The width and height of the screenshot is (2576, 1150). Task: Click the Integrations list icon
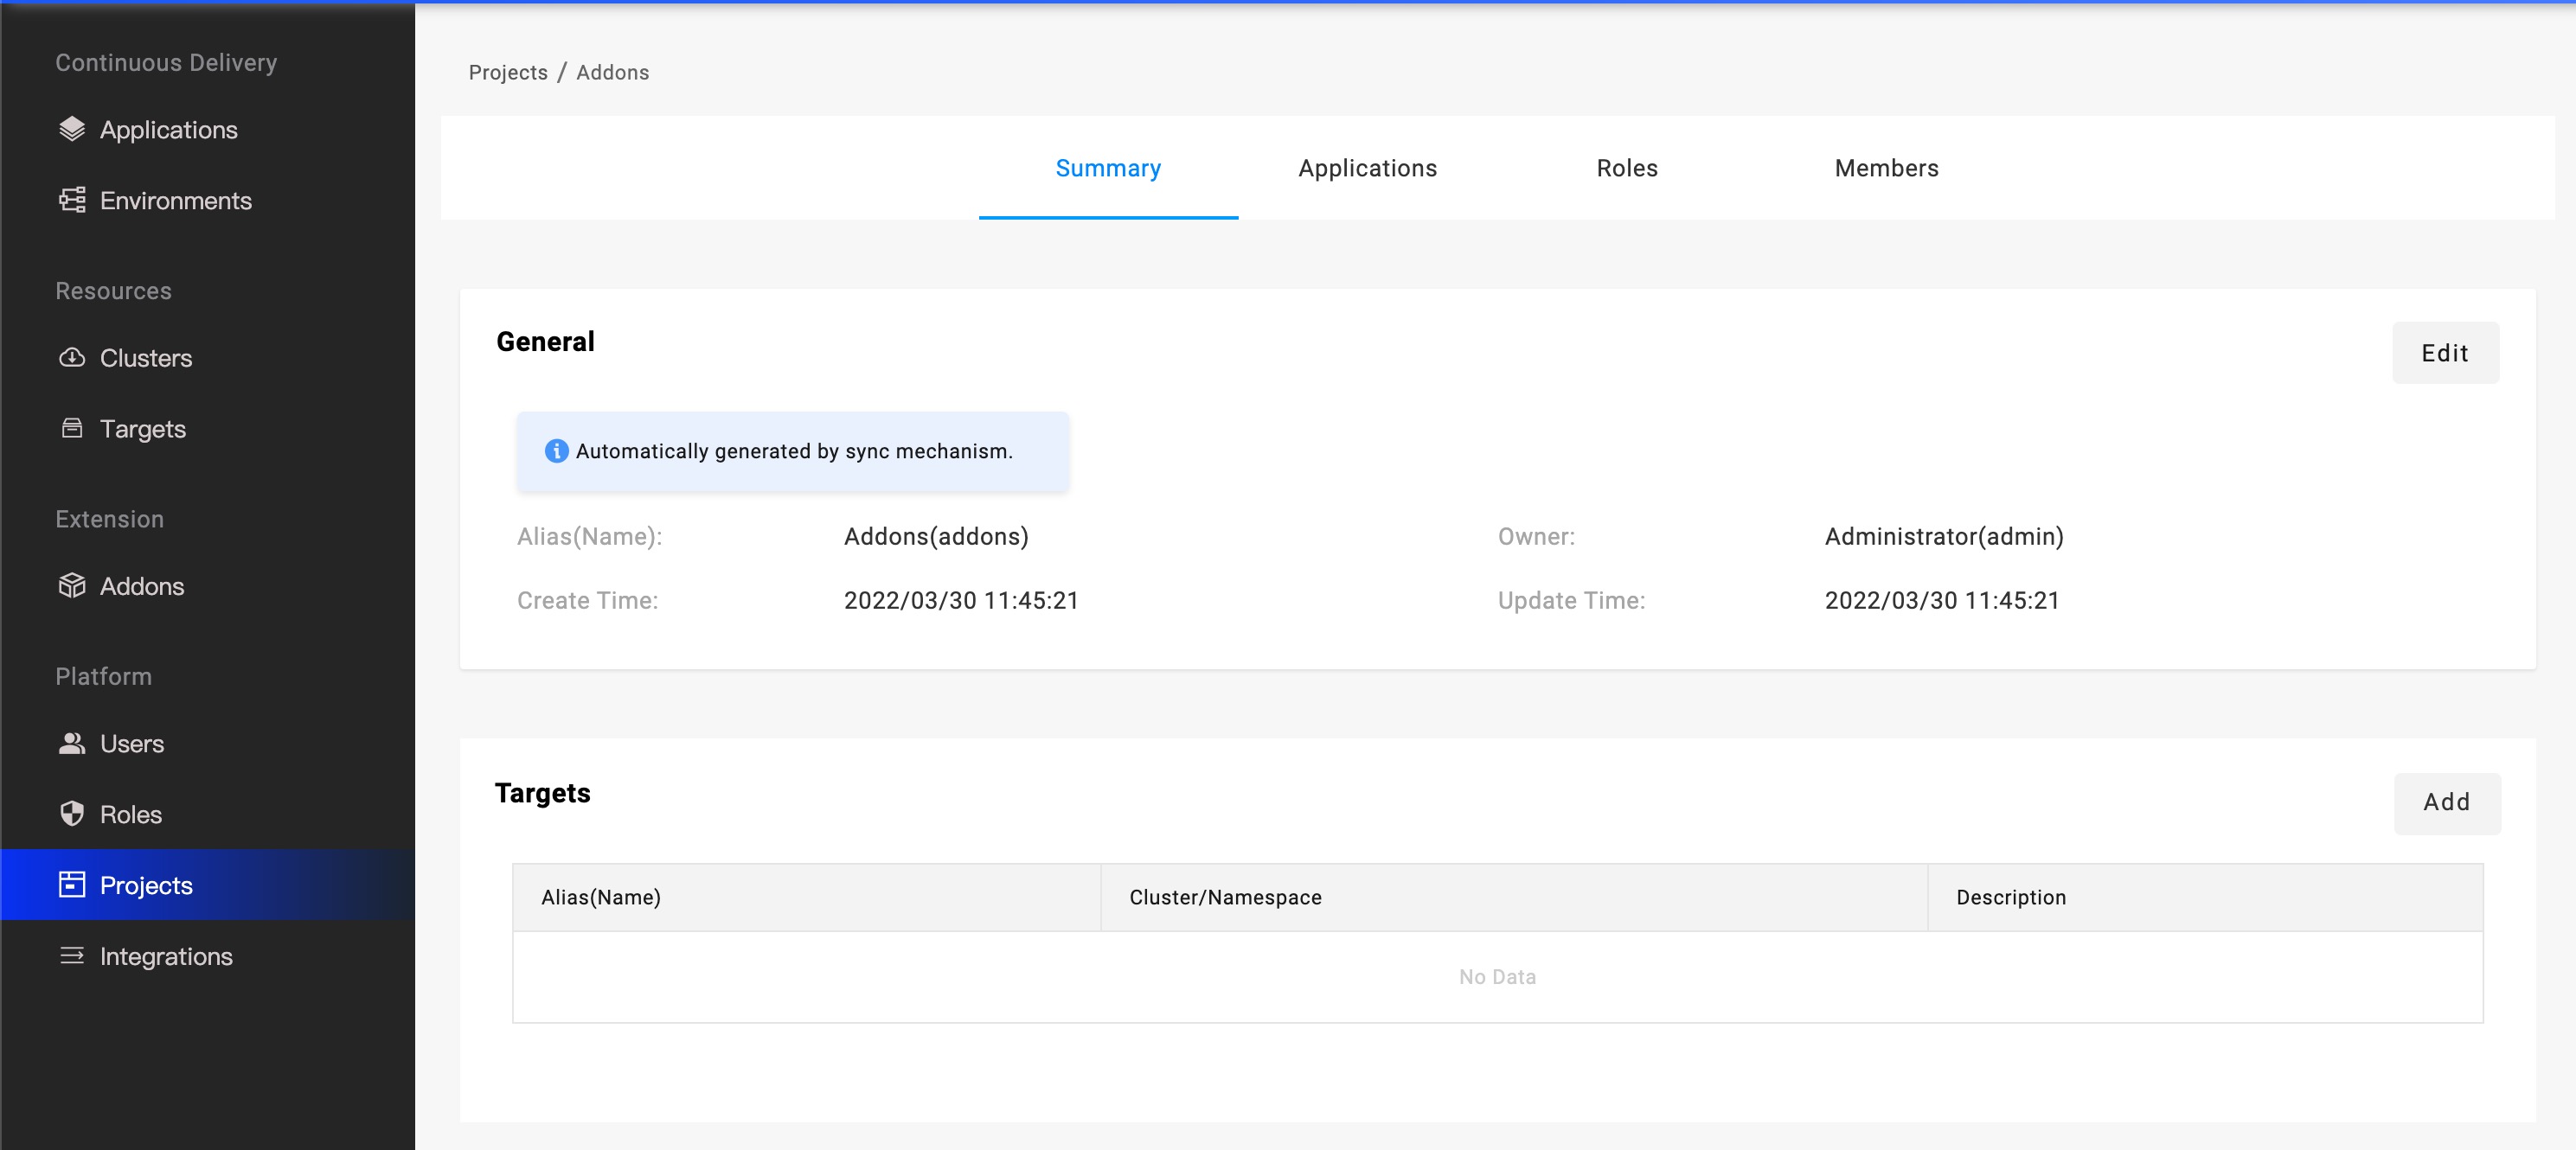point(72,956)
